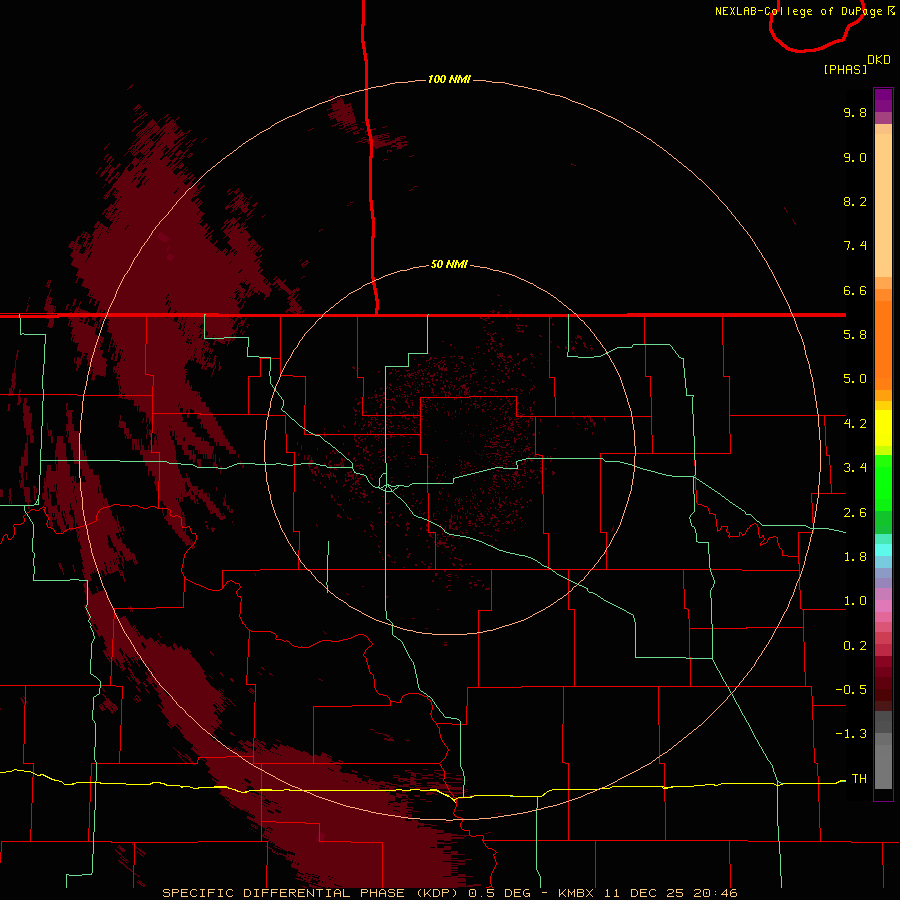The height and width of the screenshot is (900, 900).
Task: Click the purple segment atop the color bar
Action: (x=883, y=100)
